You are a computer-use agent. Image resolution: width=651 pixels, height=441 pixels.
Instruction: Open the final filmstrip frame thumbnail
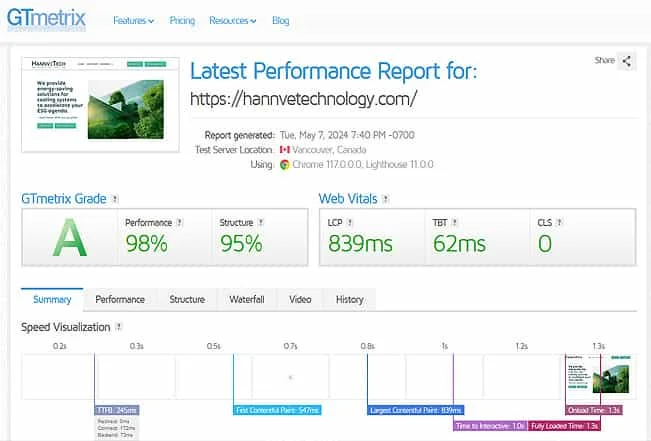tap(598, 377)
